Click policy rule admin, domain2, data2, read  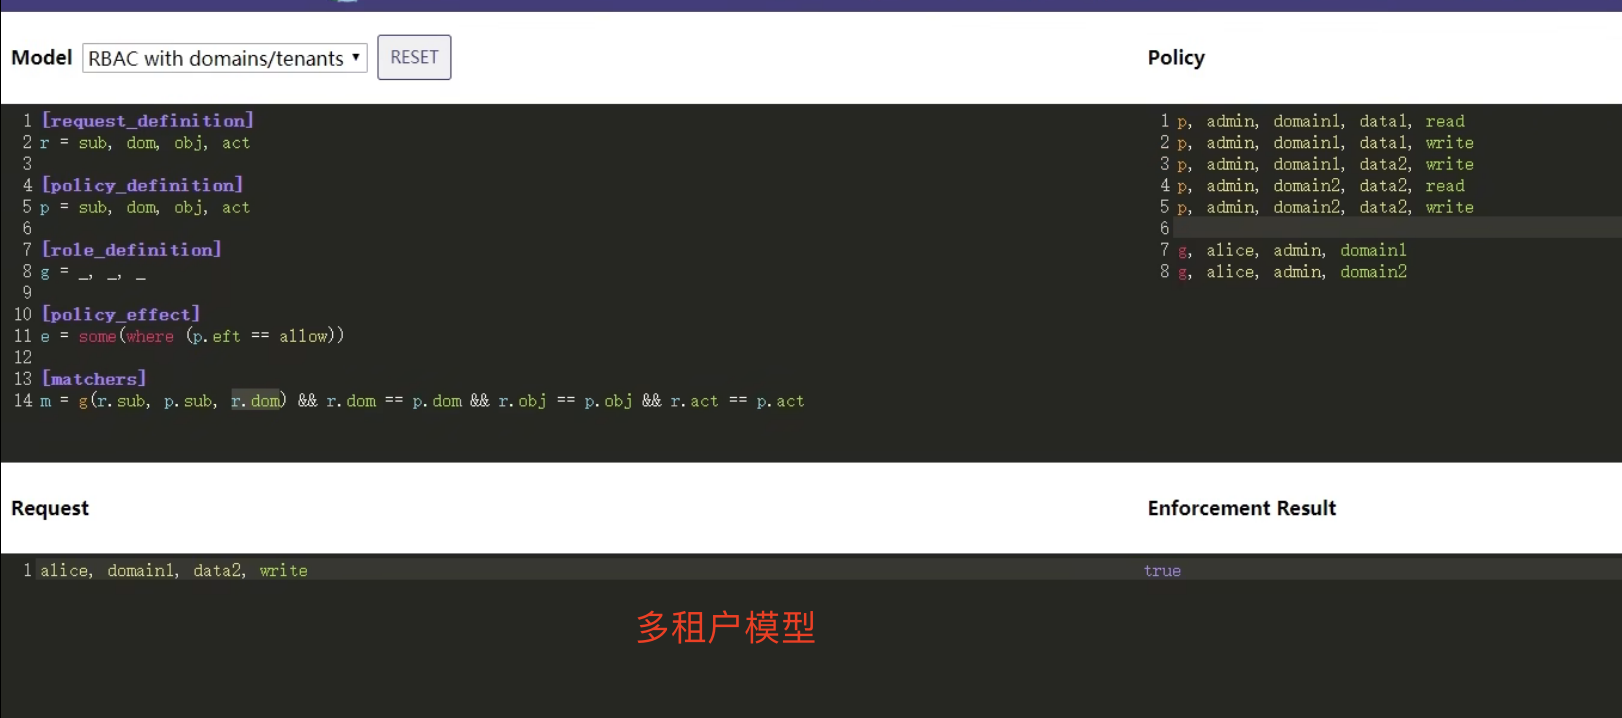point(1320,186)
